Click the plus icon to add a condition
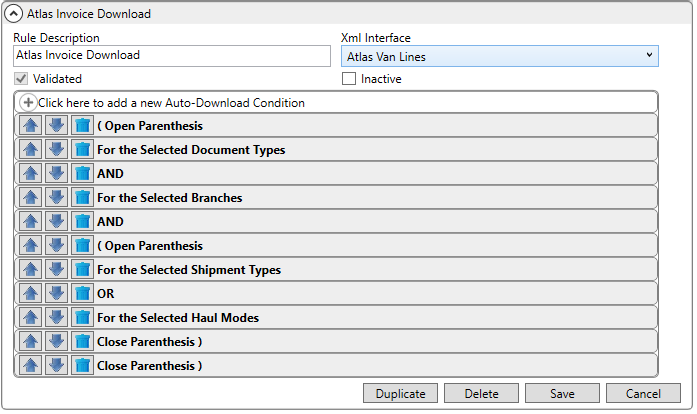Image resolution: width=697 pixels, height=414 pixels. coord(28,102)
